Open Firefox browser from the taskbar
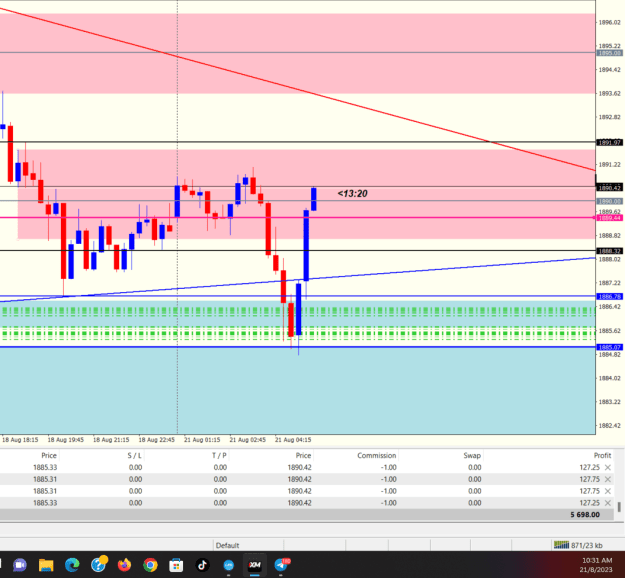625x578 pixels. coord(124,565)
